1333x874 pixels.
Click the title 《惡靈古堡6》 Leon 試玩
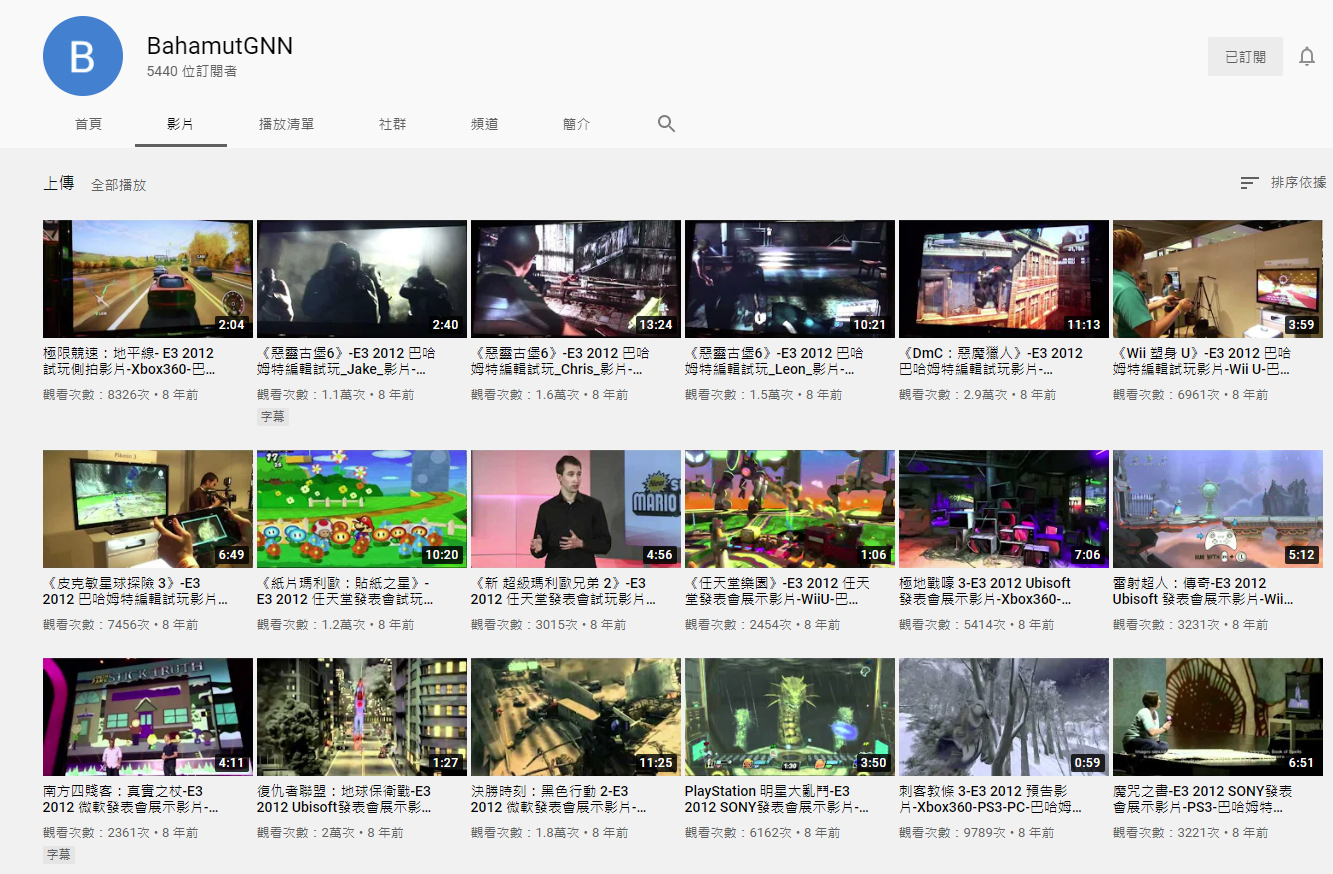[x=774, y=361]
